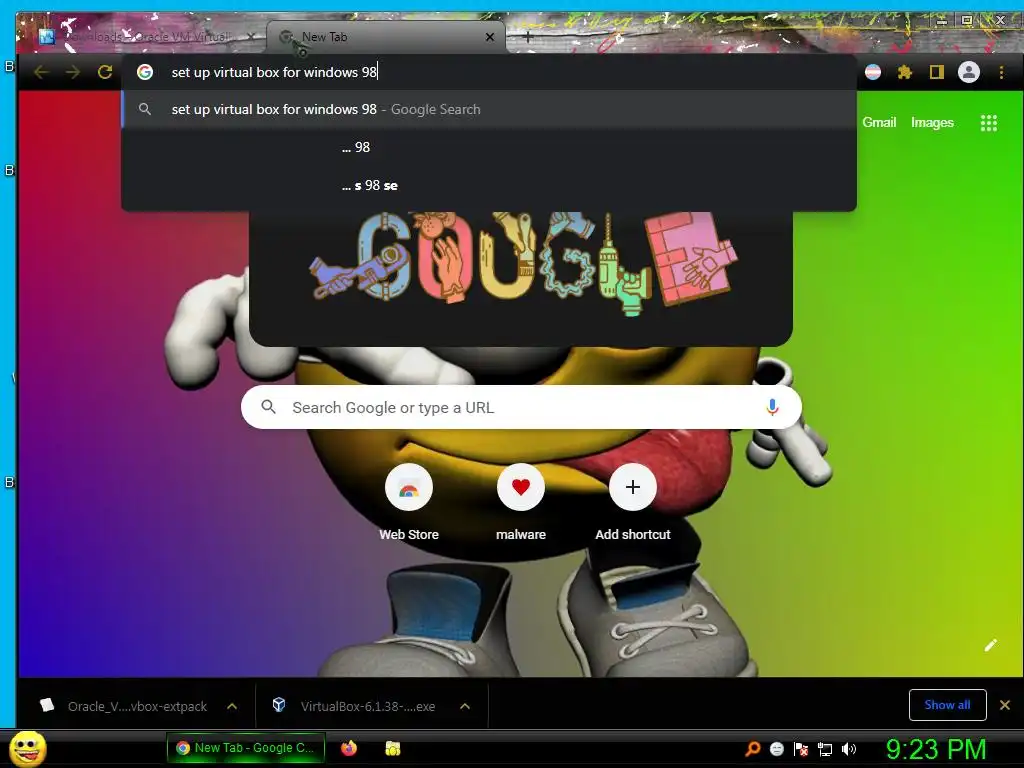The width and height of the screenshot is (1024, 768).
Task: Click the flag-colored extension icon in toolbar
Action: [x=873, y=72]
